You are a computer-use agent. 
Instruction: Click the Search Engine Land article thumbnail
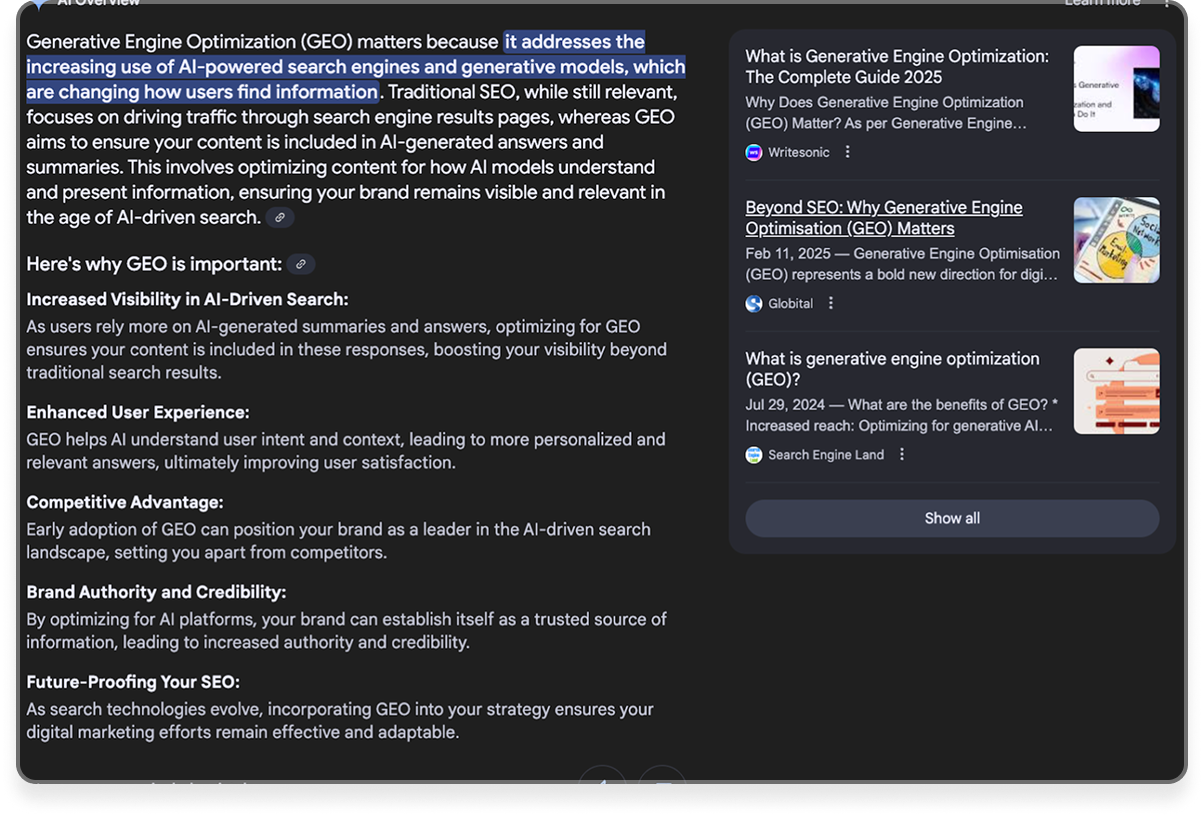[x=1116, y=391]
